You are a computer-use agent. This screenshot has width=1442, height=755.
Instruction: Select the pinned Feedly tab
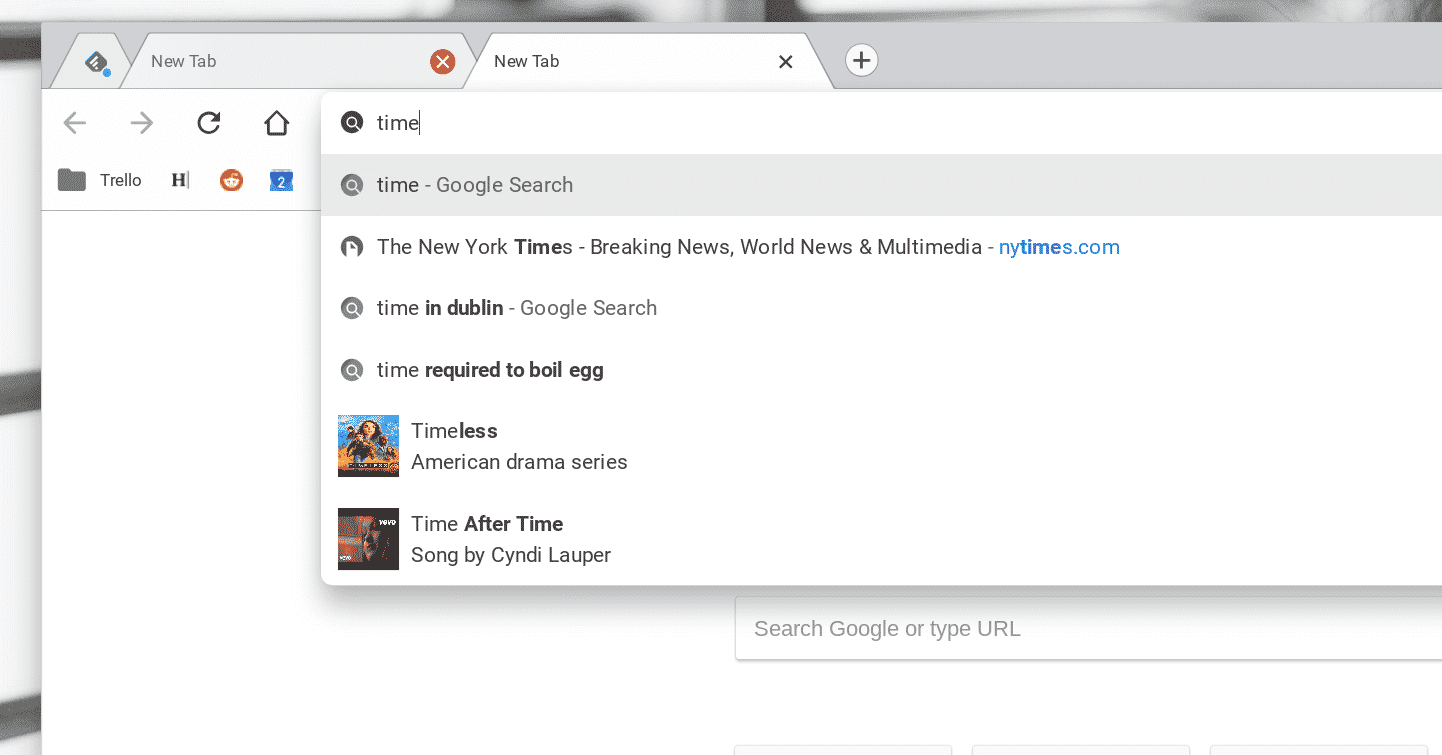(96, 63)
